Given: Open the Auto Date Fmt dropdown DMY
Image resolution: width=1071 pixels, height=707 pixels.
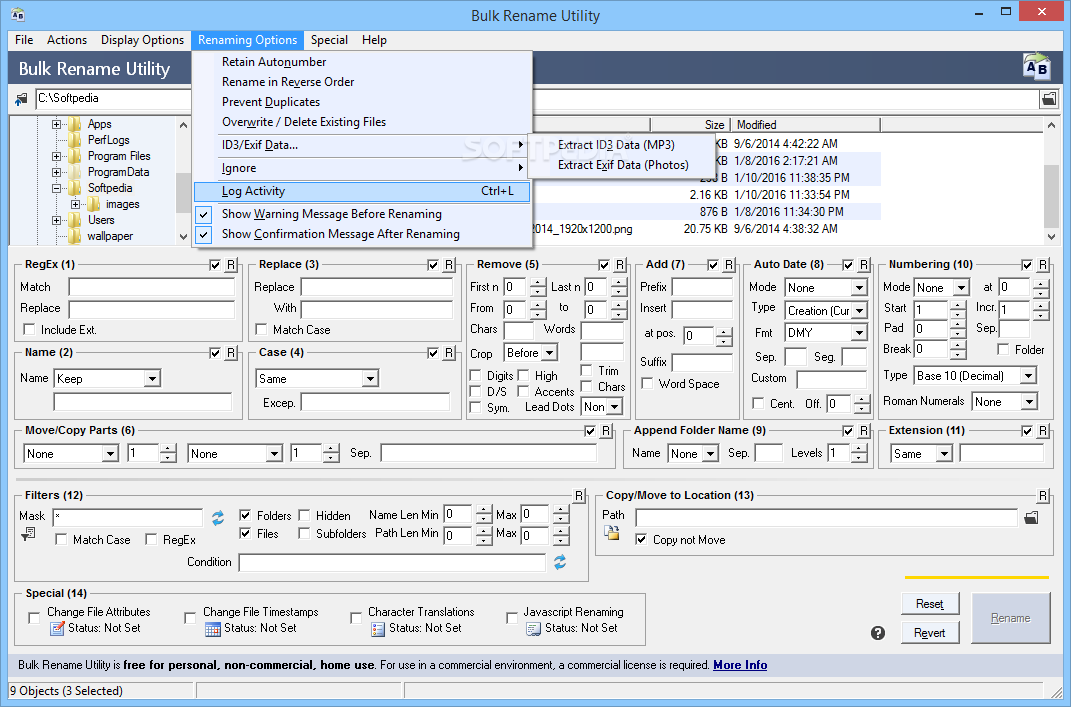Looking at the screenshot, I should [826, 333].
